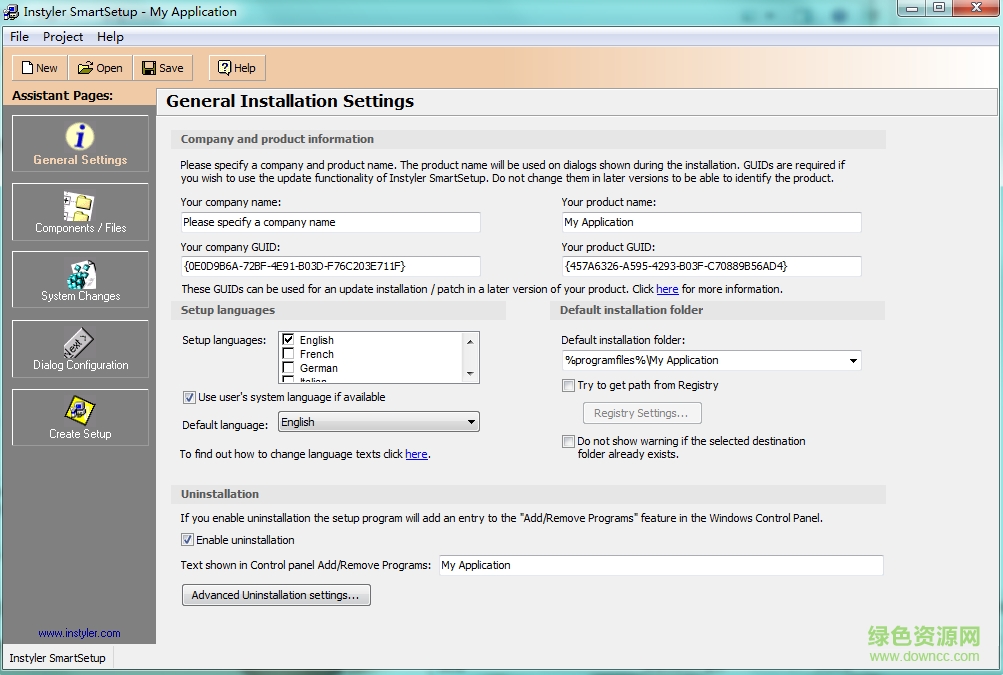Open the Dialog Configuration page
1003x675 pixels.
click(x=80, y=349)
